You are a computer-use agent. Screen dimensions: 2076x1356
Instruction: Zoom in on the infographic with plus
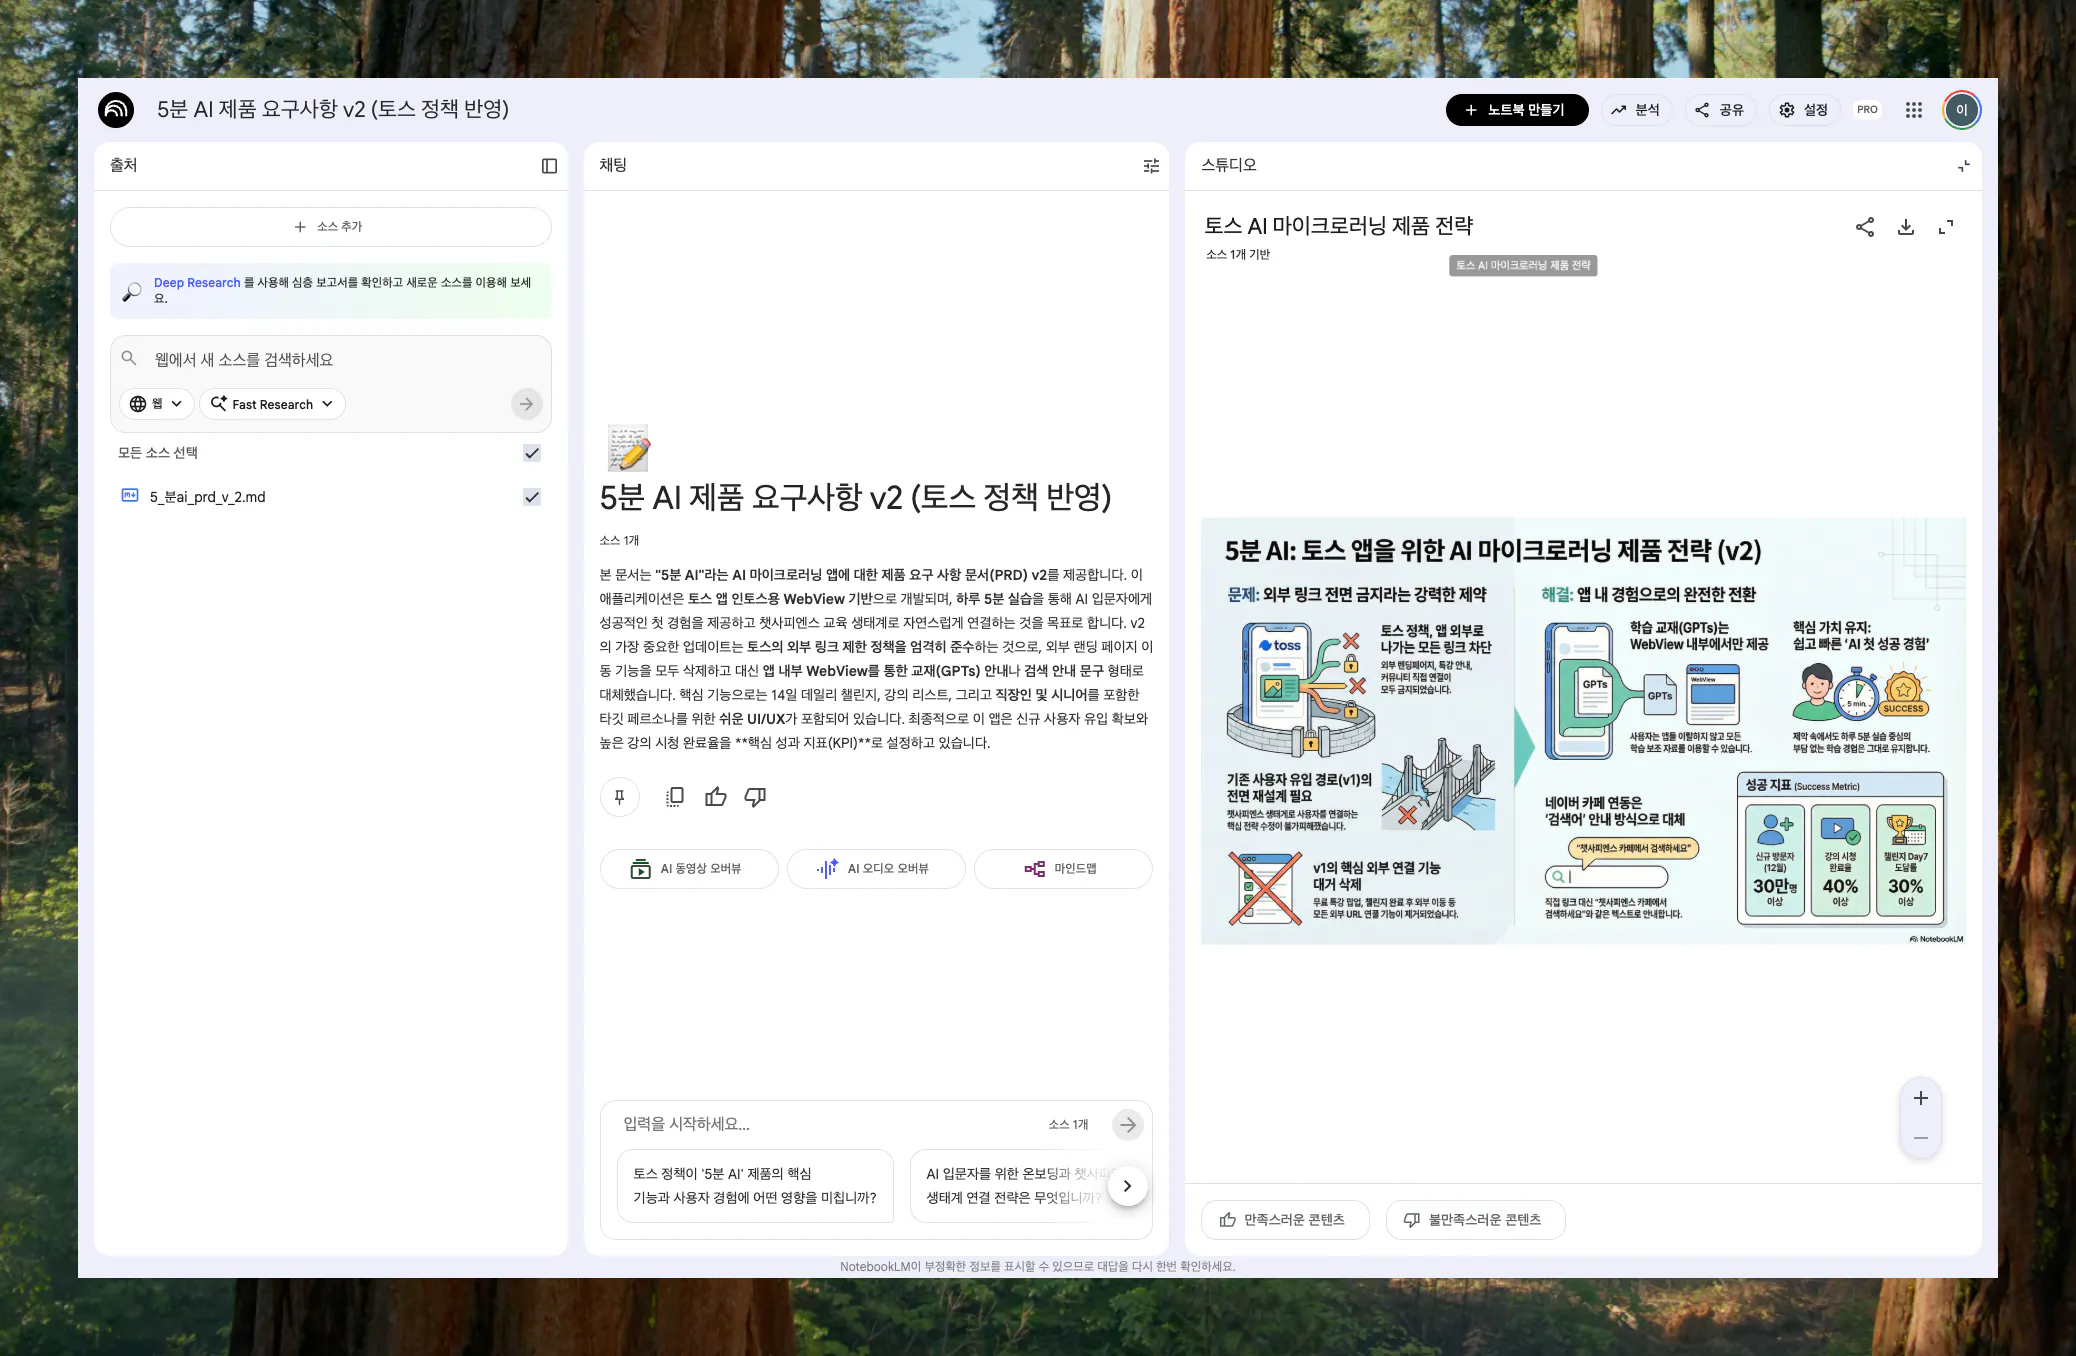coord(1920,1098)
